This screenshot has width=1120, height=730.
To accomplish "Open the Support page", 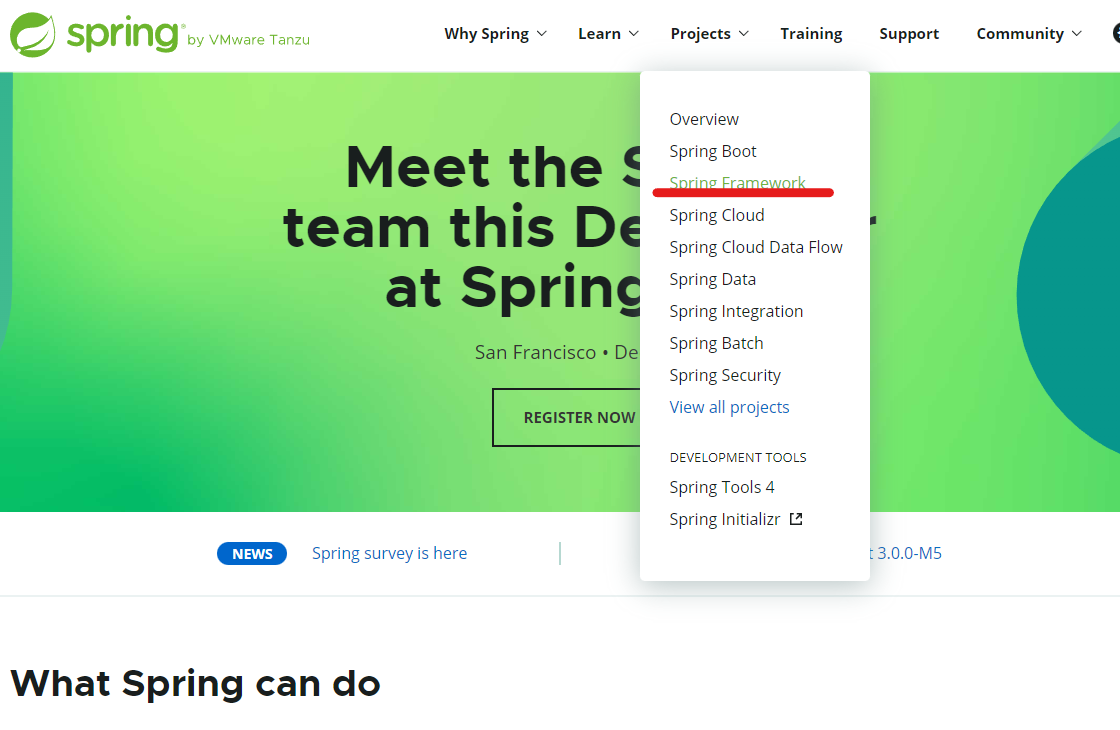I will [909, 34].
